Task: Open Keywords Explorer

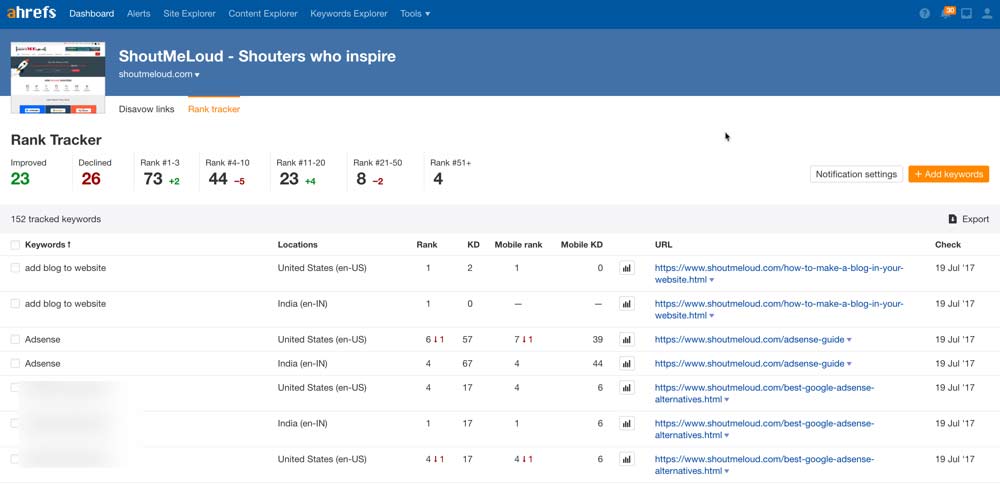Action: pos(349,13)
